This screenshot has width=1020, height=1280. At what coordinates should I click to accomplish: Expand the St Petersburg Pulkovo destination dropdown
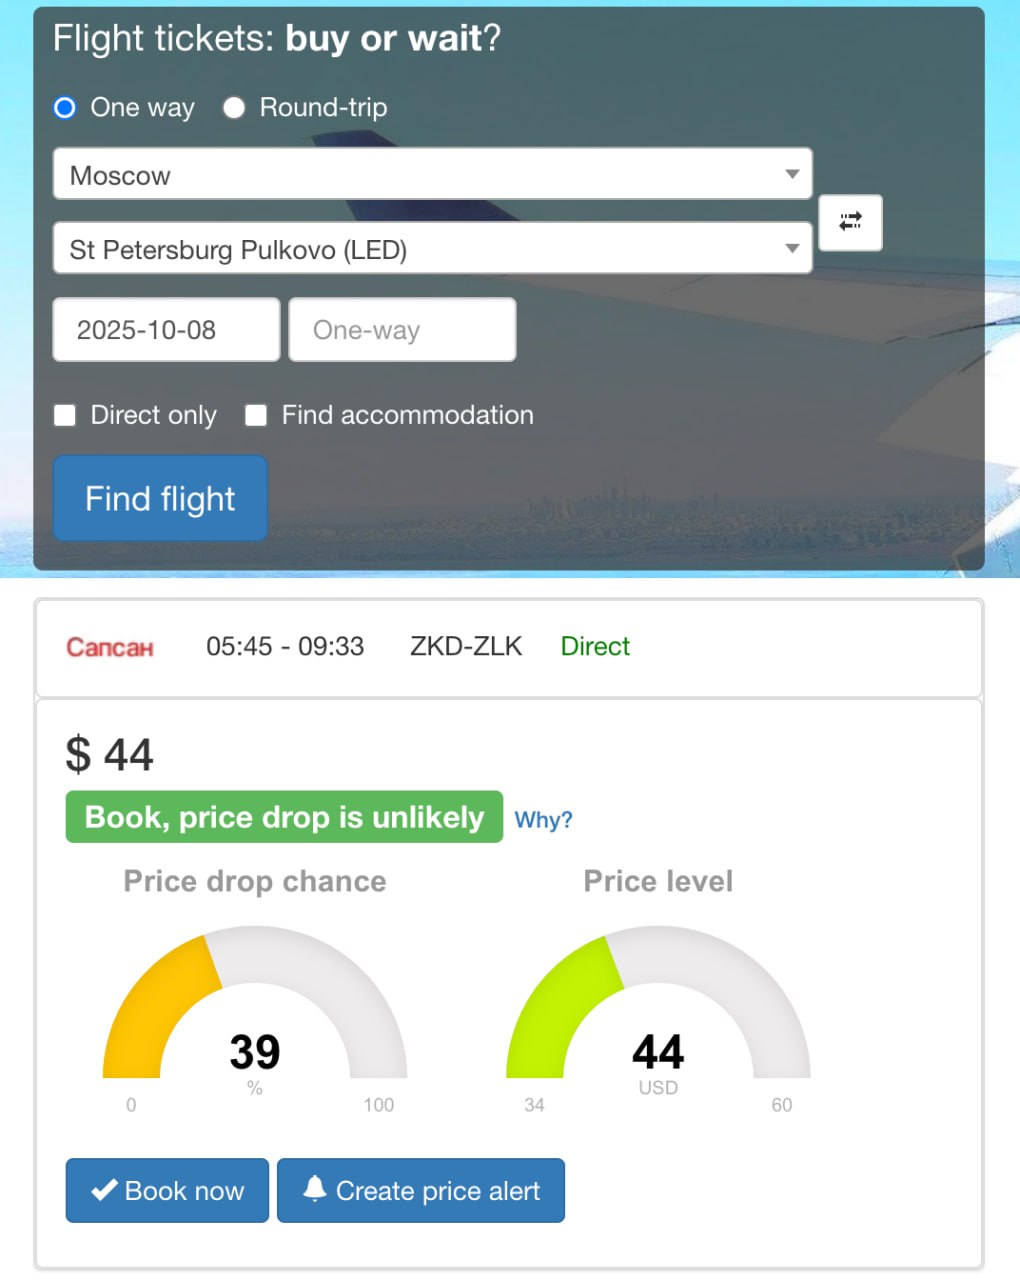[432, 248]
